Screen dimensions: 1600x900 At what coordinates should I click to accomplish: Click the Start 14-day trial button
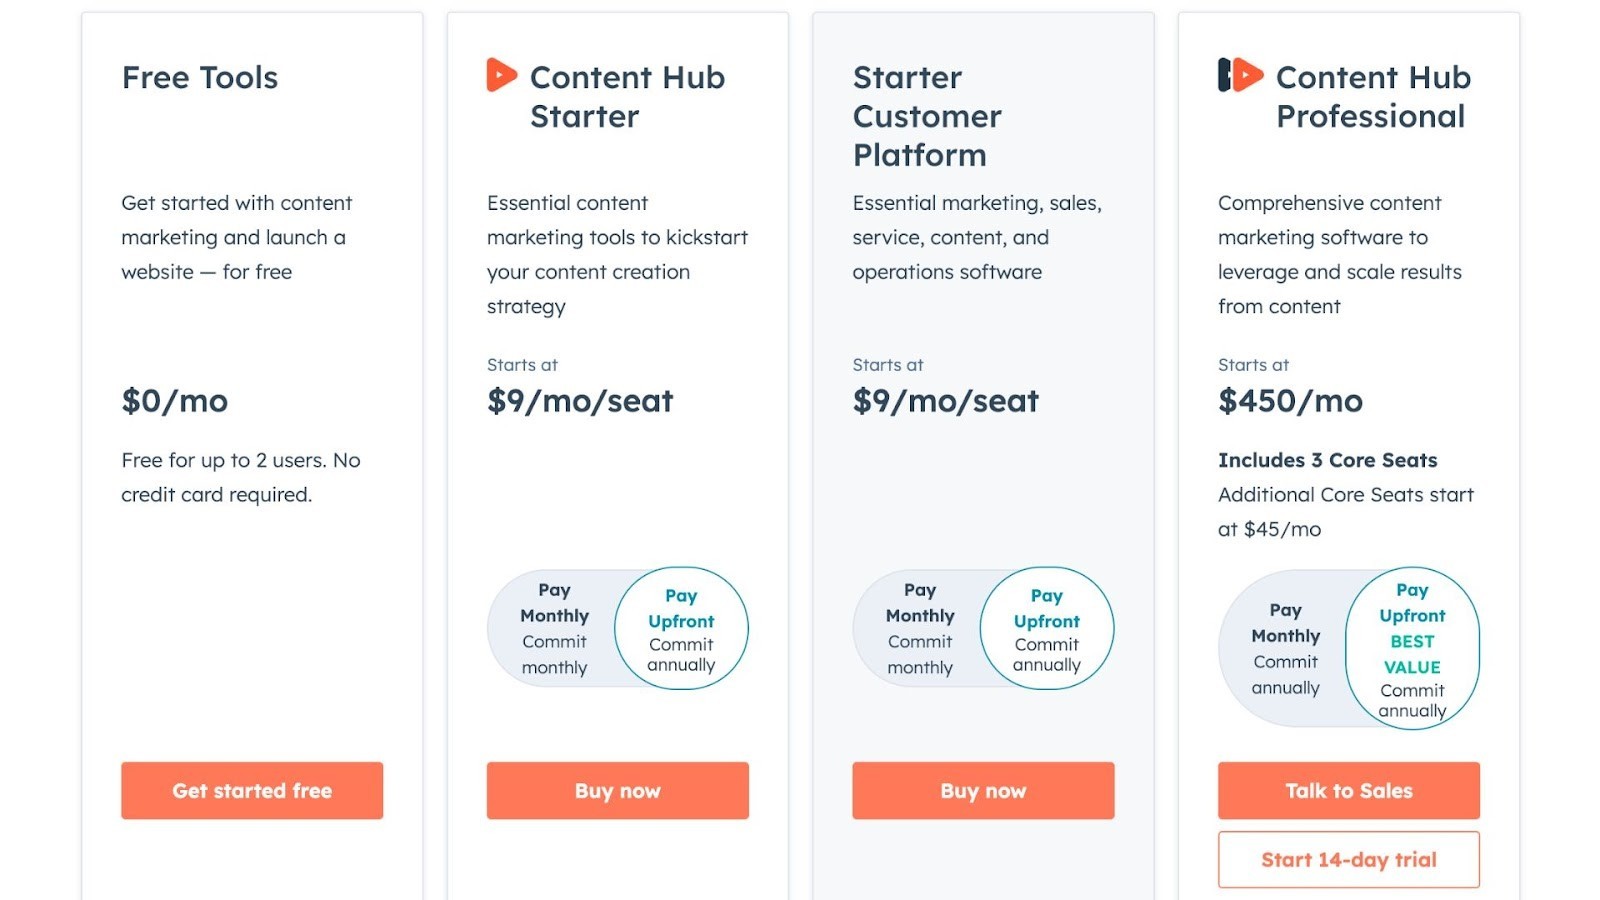click(1347, 858)
